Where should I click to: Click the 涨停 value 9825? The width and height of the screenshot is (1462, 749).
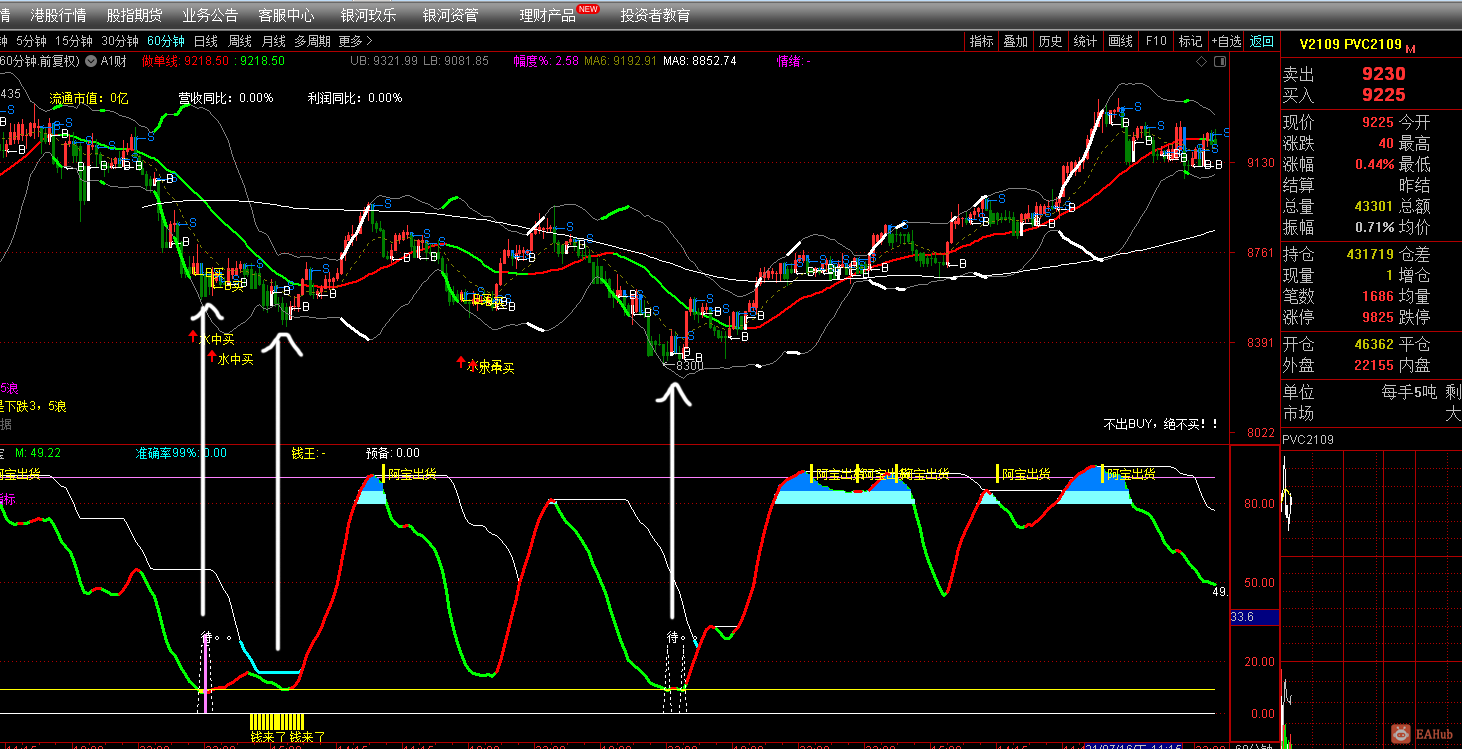[1378, 317]
